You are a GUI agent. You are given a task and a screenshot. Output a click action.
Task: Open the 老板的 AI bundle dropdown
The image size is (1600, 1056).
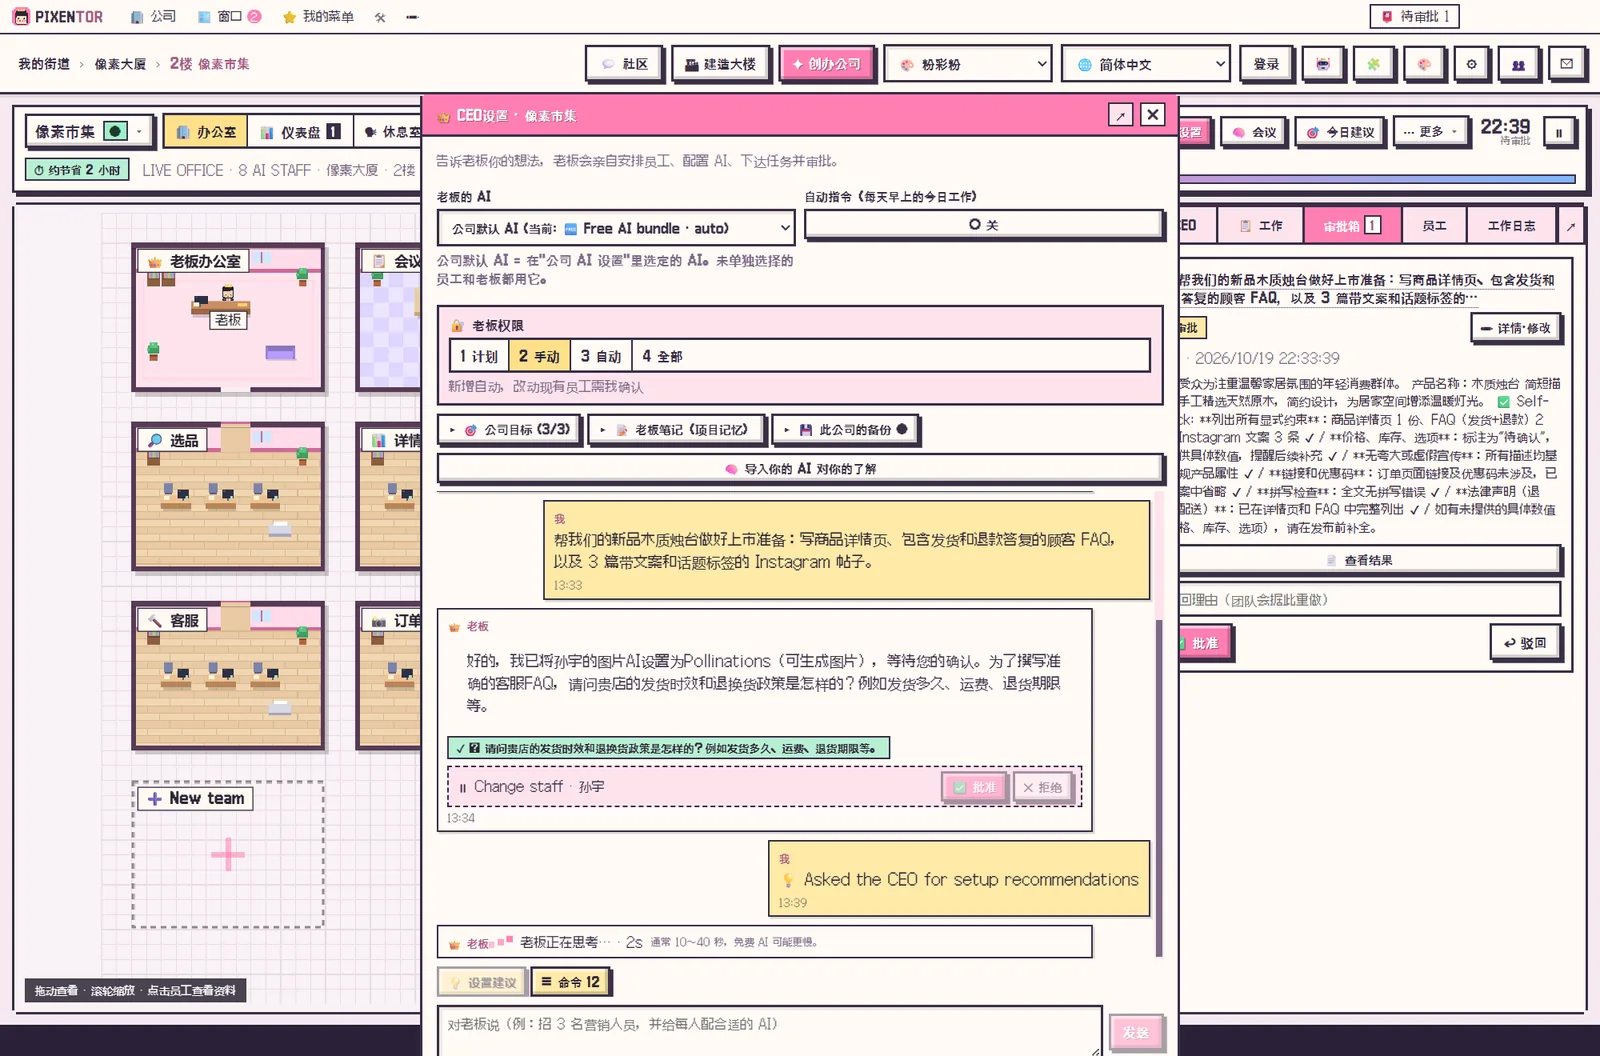(616, 228)
